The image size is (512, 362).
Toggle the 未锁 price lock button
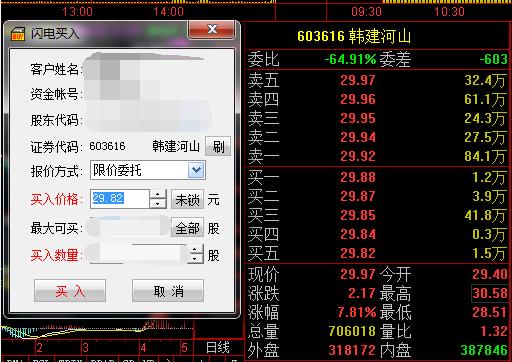point(187,199)
